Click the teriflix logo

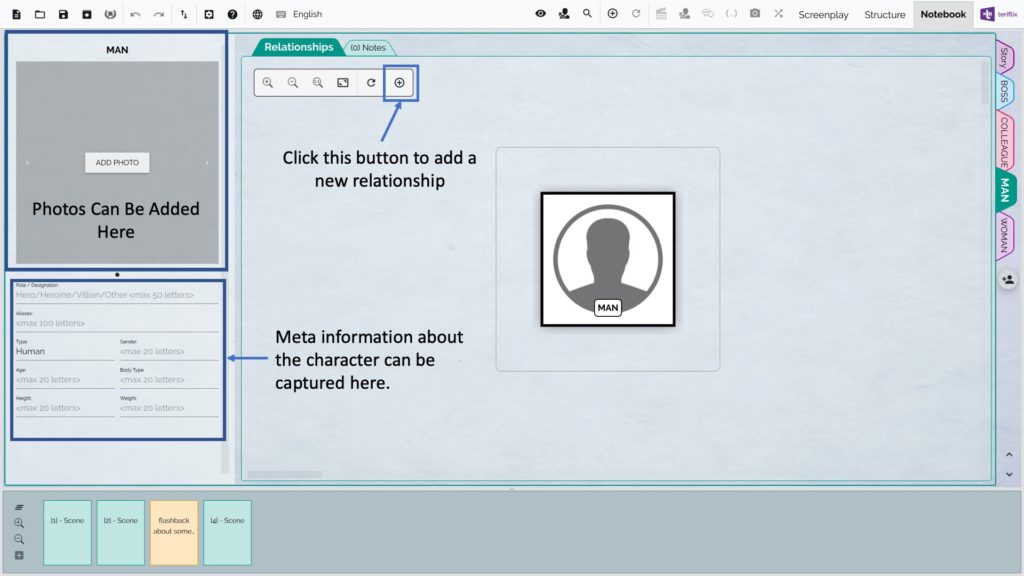[999, 14]
